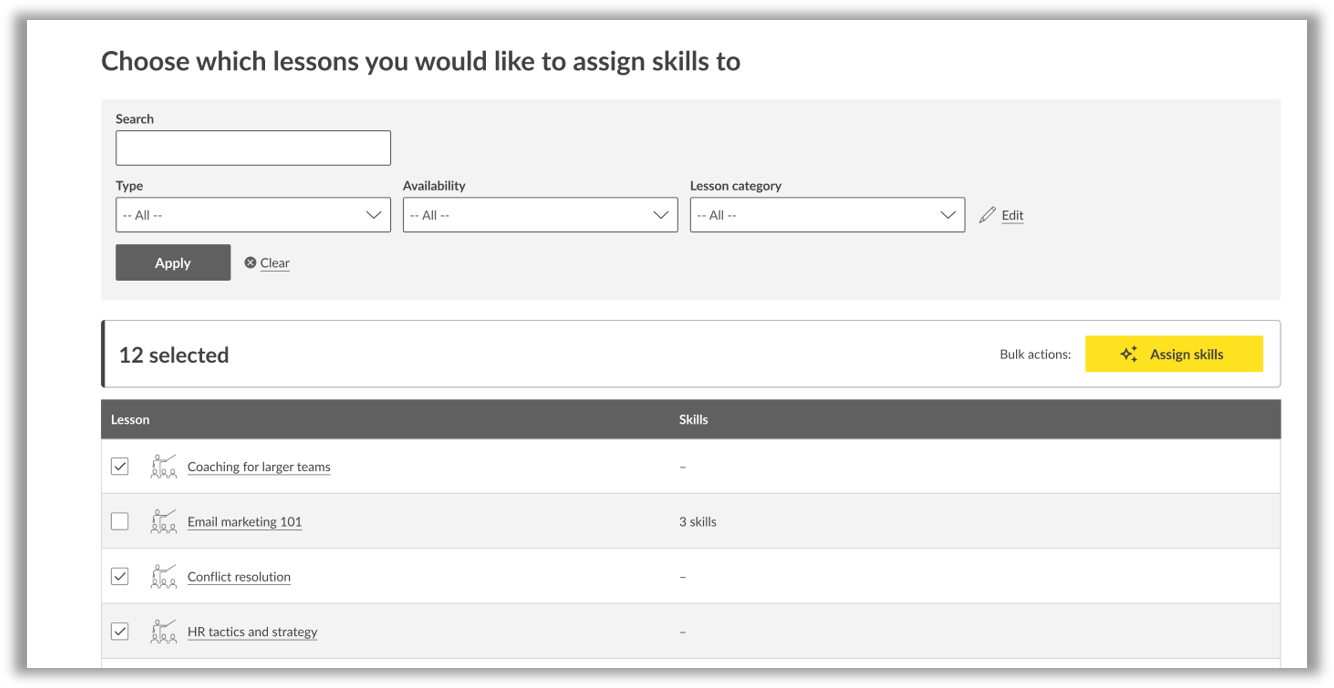
Task: Deselect HR tactics and strategy
Action: pyautogui.click(x=120, y=631)
